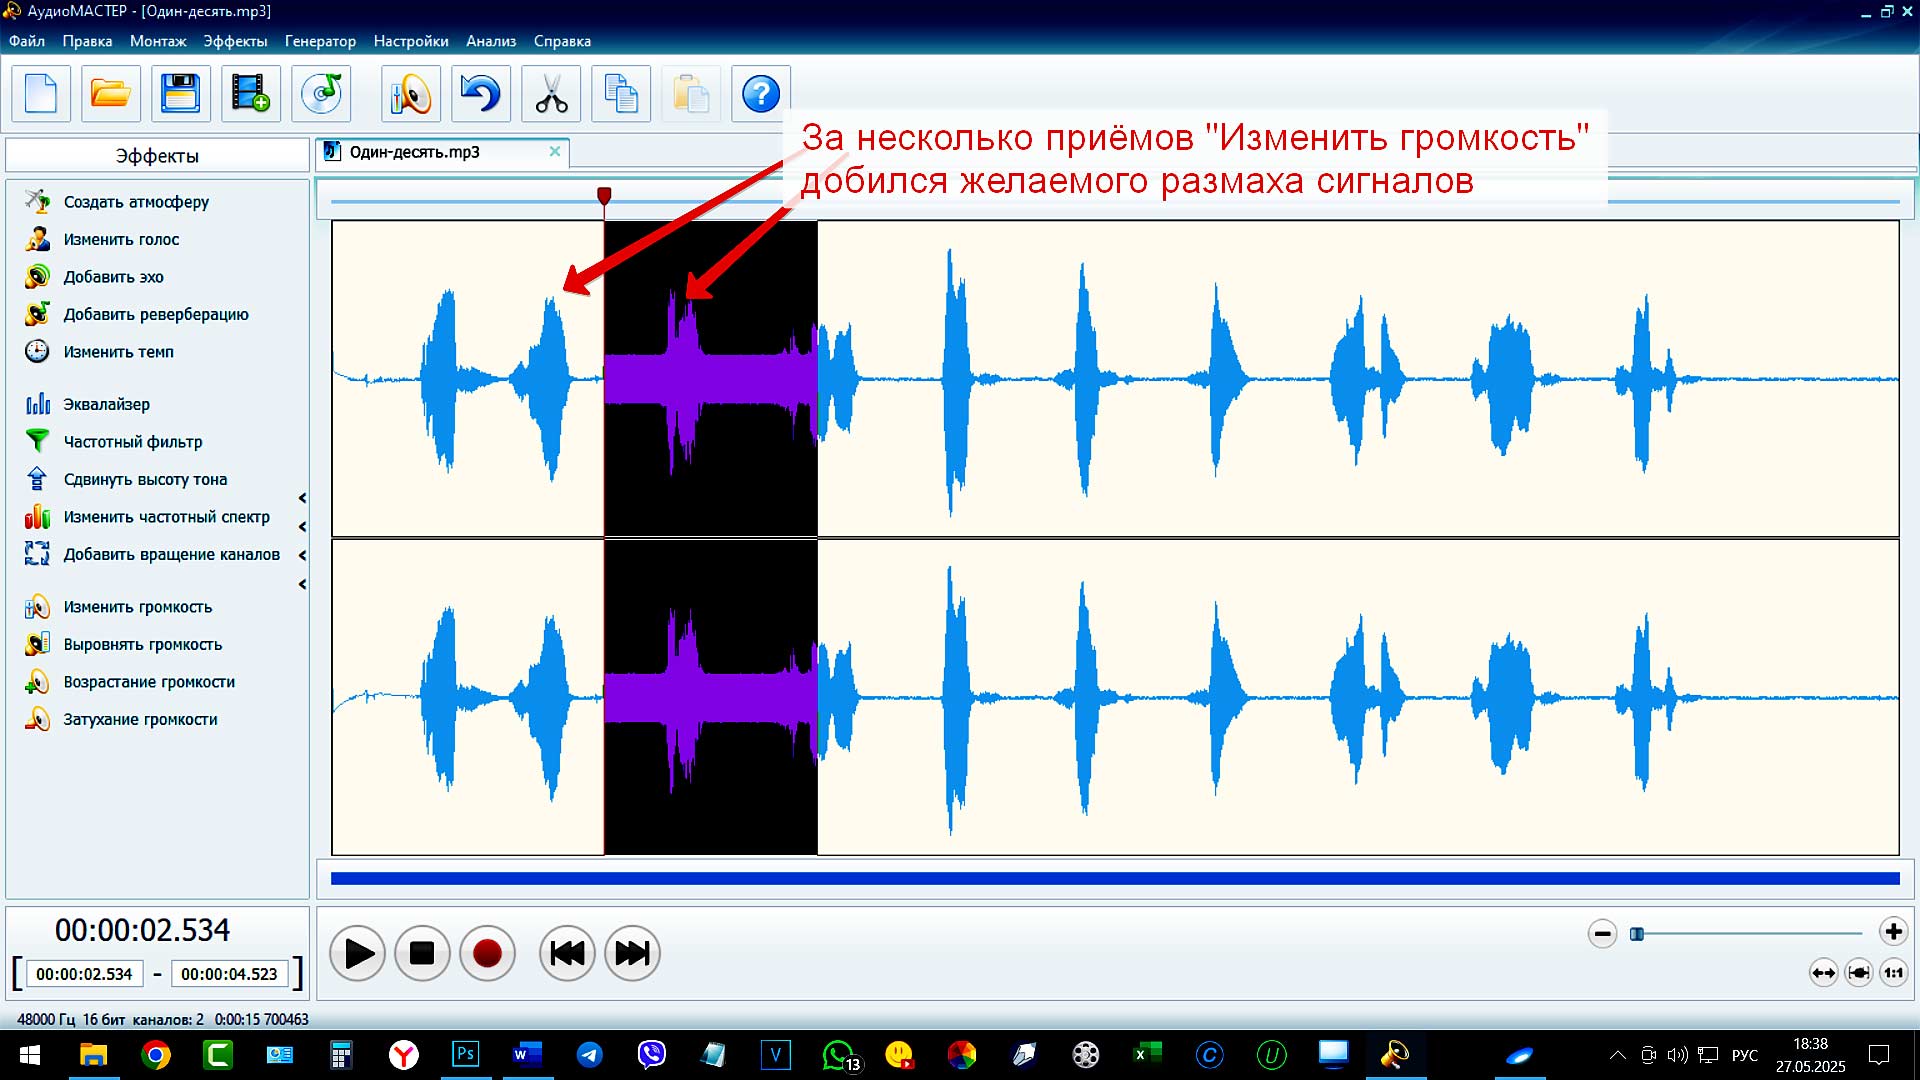Click the Затухание громкости sidebar icon
Image resolution: width=1920 pixels, height=1080 pixels.
click(37, 719)
